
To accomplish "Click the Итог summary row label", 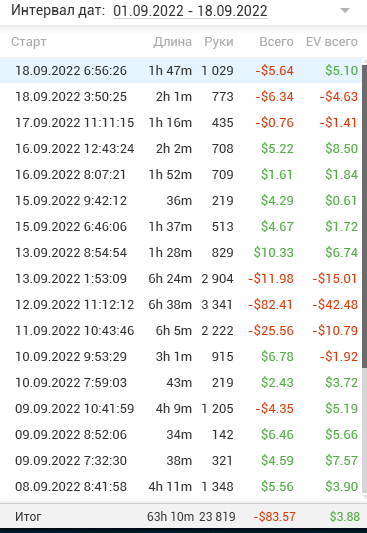I will coord(28,517).
